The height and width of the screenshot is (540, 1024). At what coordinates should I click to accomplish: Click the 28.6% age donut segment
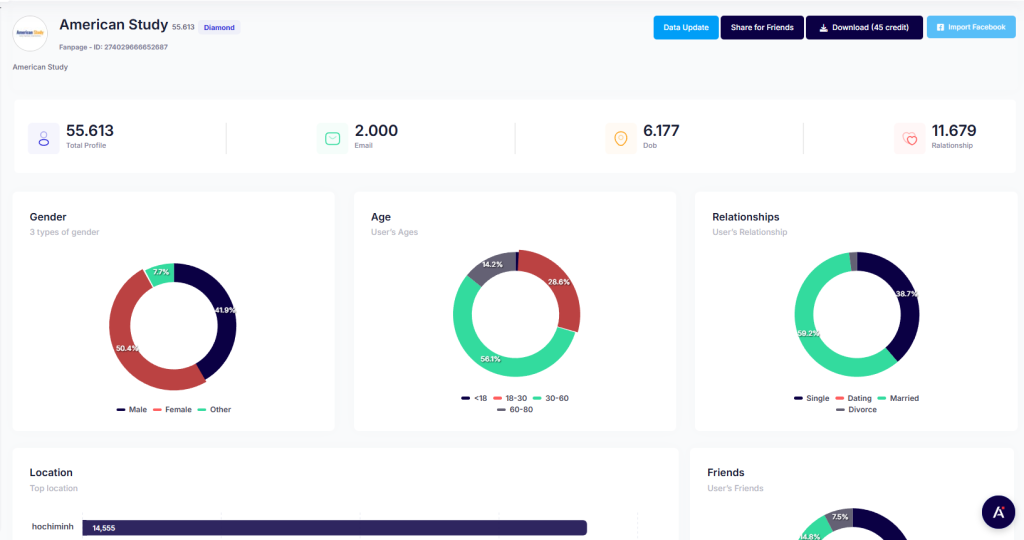click(559, 283)
